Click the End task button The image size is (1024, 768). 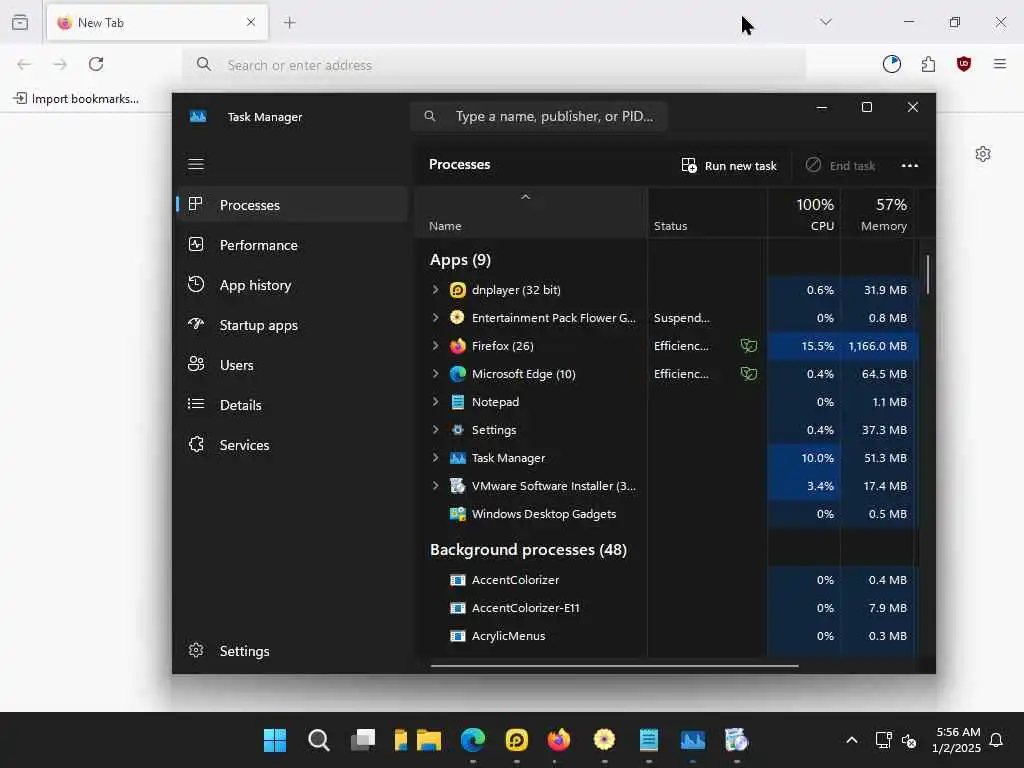coord(840,165)
